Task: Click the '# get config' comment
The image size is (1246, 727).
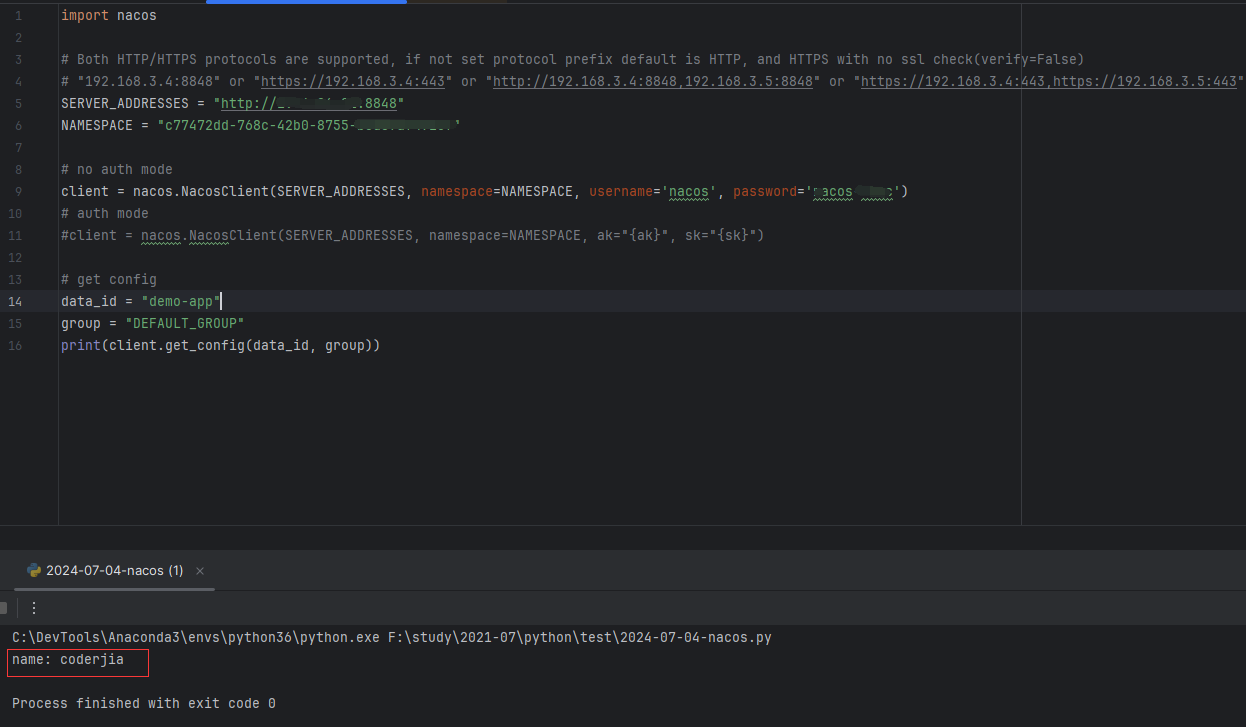Action: pyautogui.click(x=109, y=279)
